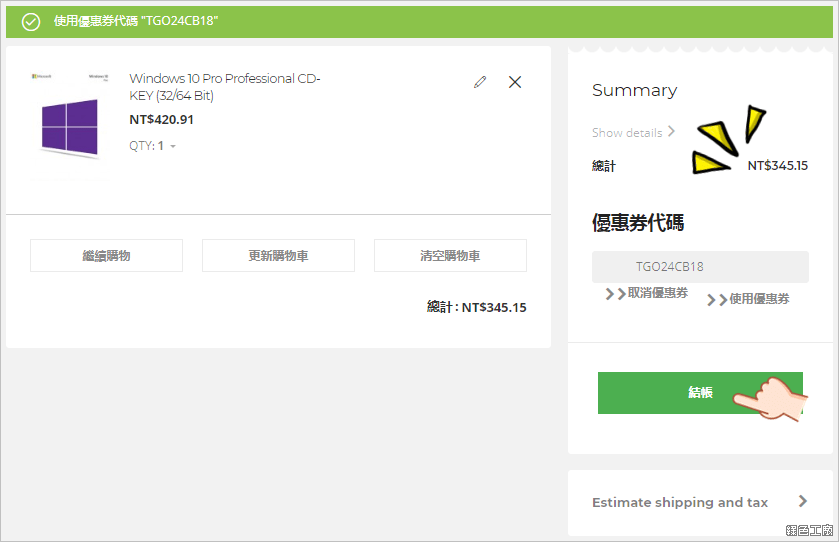Click the coupon code field containing TGO24CB18
Viewport: 839px width, 542px height.
click(700, 266)
